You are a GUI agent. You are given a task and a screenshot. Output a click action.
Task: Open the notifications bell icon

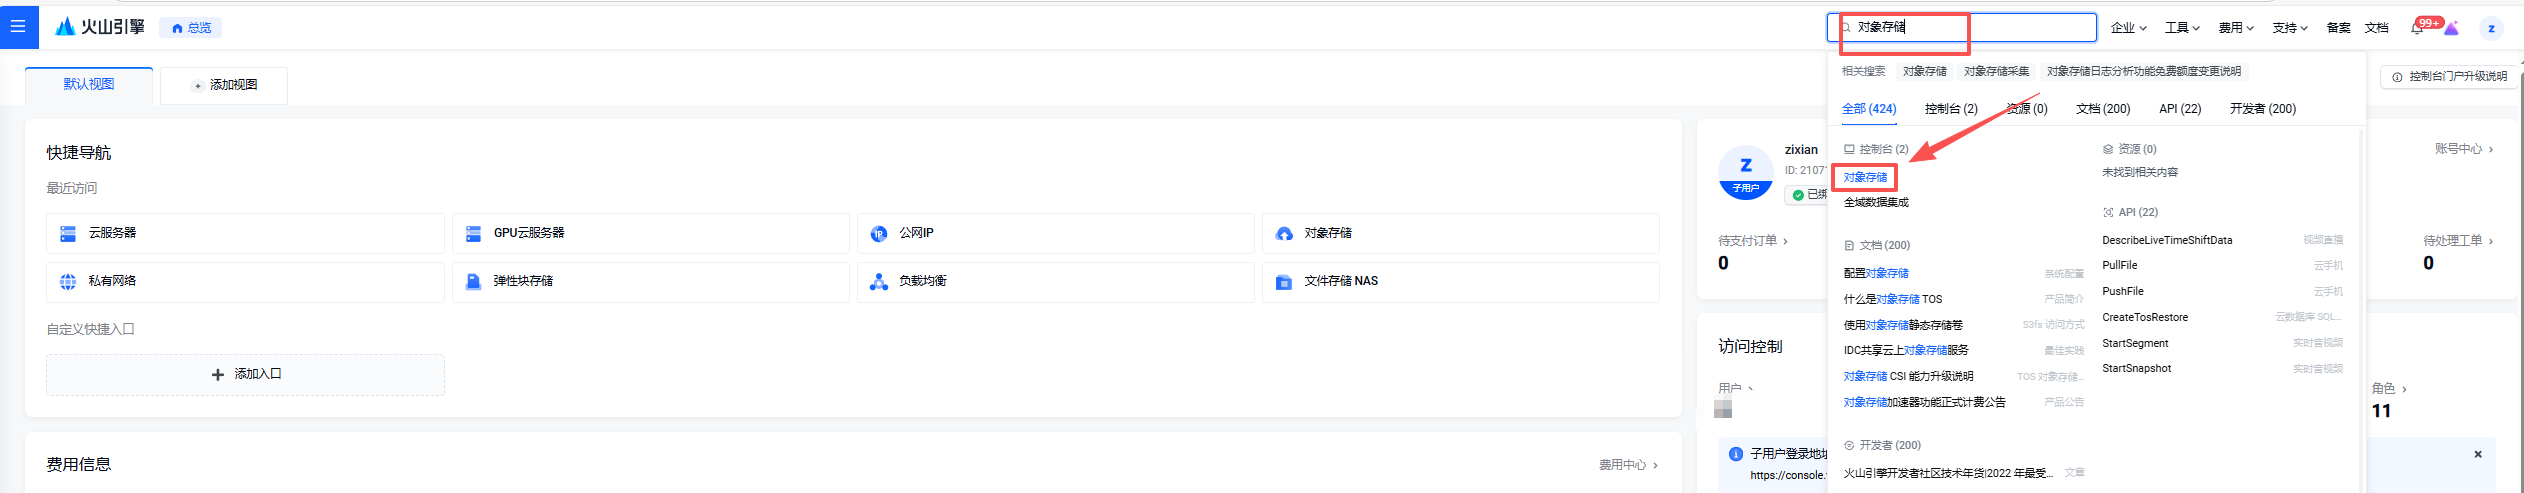tap(2417, 28)
